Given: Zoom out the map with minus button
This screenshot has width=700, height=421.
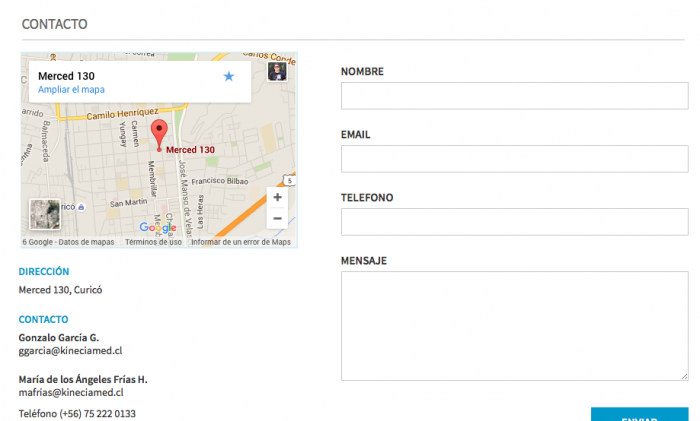Looking at the screenshot, I should (x=277, y=218).
